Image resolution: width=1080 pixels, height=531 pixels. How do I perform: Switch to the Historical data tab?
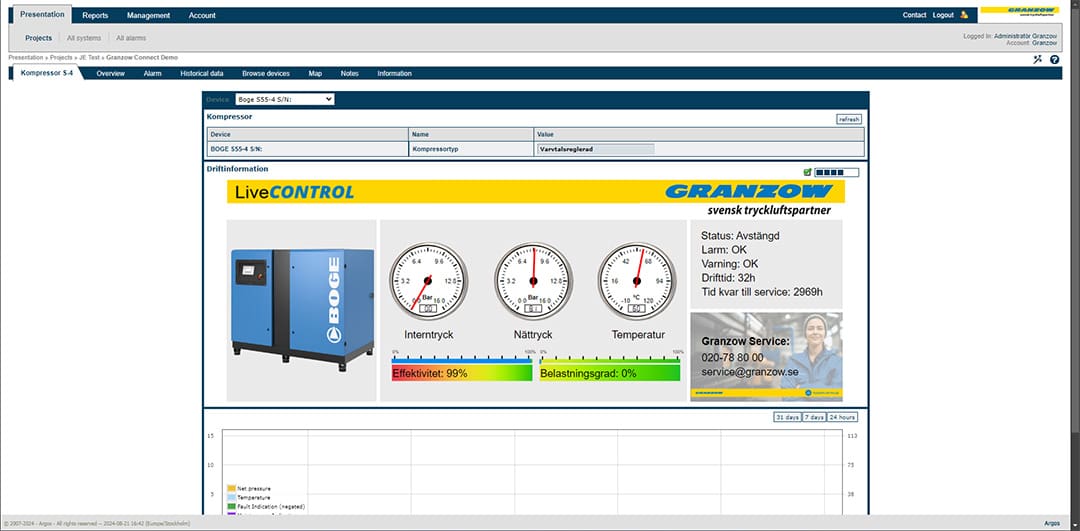tap(201, 73)
